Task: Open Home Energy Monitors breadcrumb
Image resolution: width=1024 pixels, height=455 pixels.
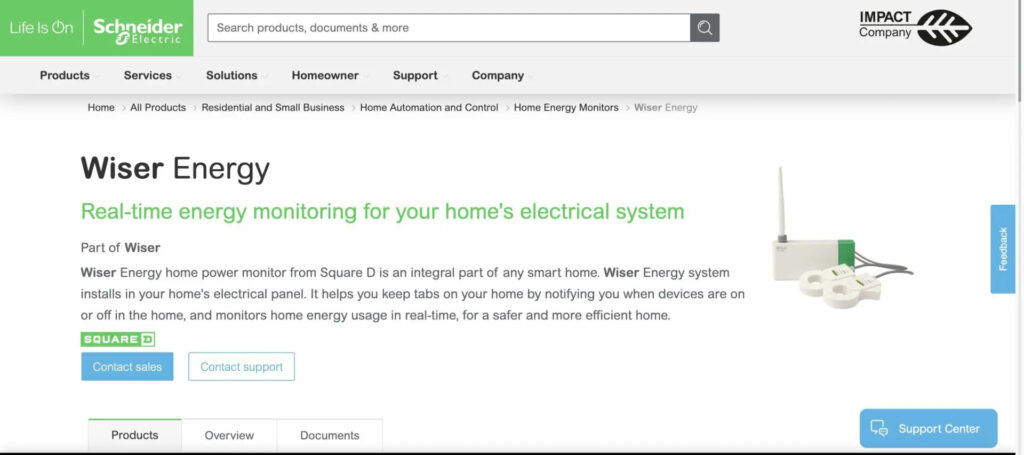Action: [x=566, y=108]
